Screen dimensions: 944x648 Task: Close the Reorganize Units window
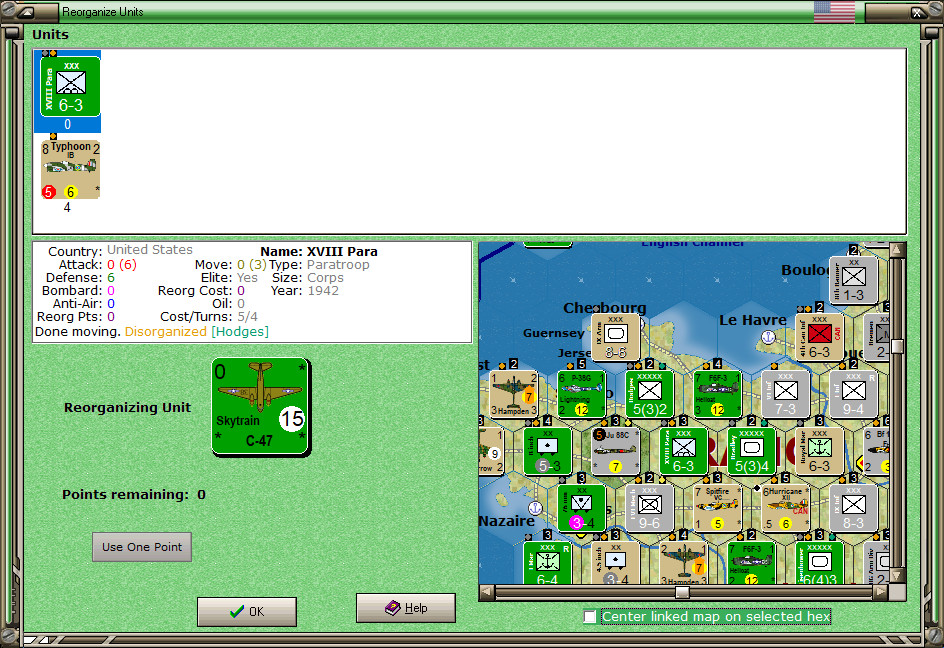[x=916, y=12]
